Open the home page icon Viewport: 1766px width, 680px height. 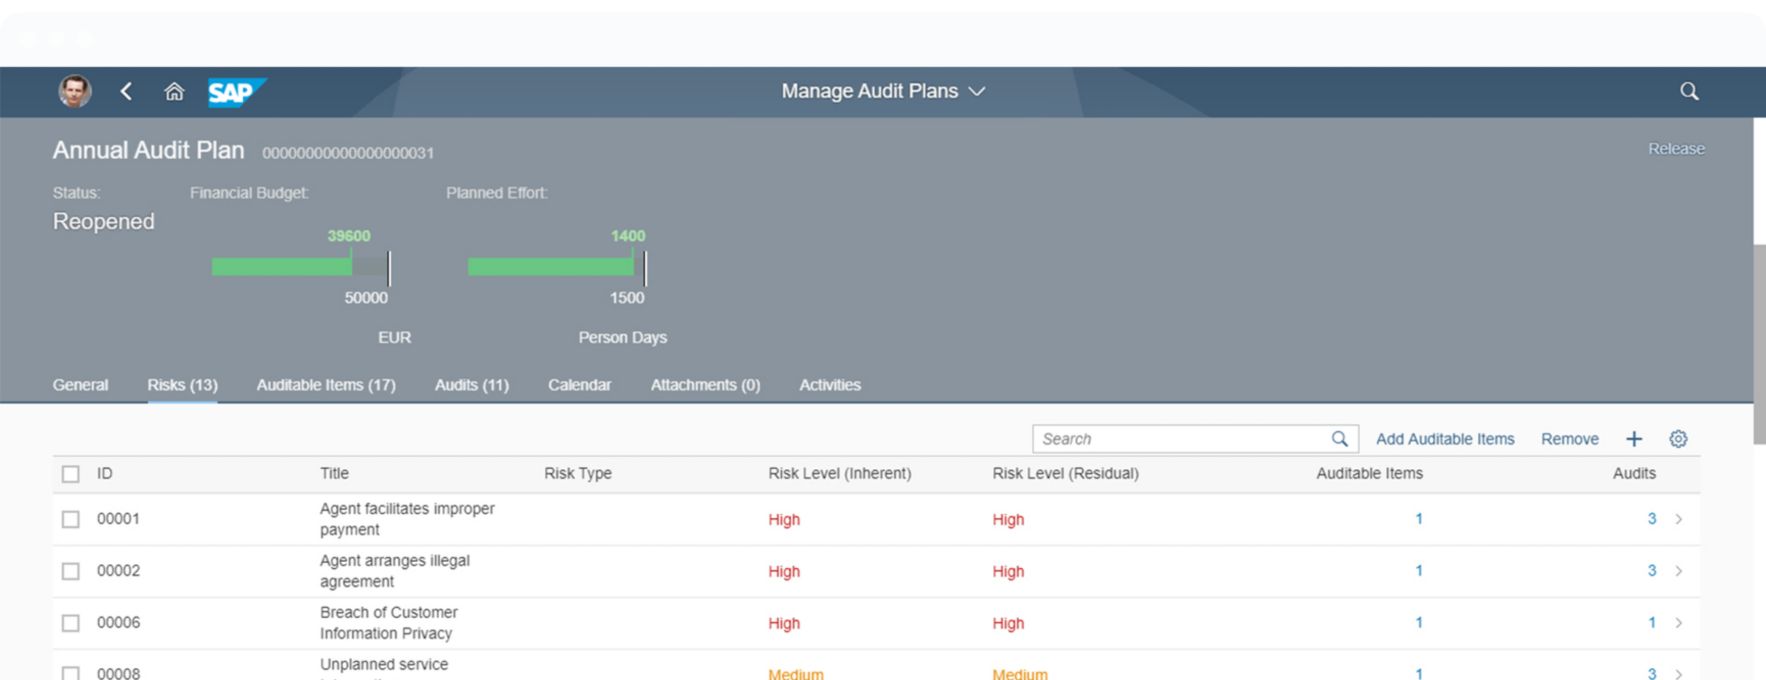[x=174, y=92]
